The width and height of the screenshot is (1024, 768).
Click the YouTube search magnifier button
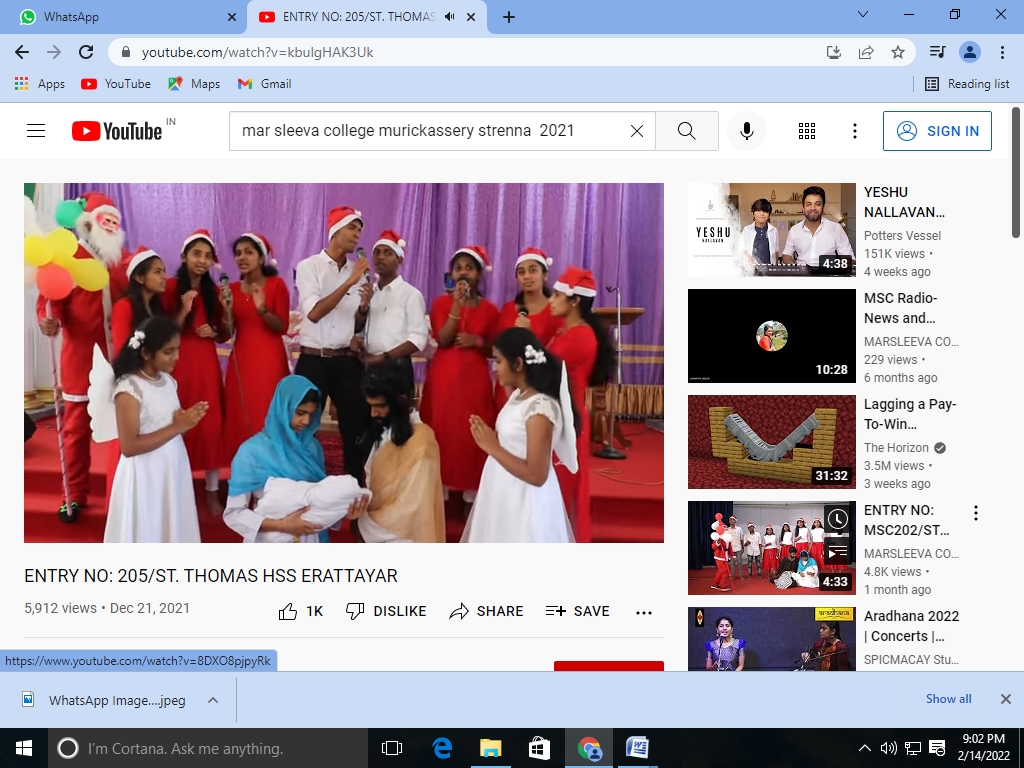click(x=686, y=131)
